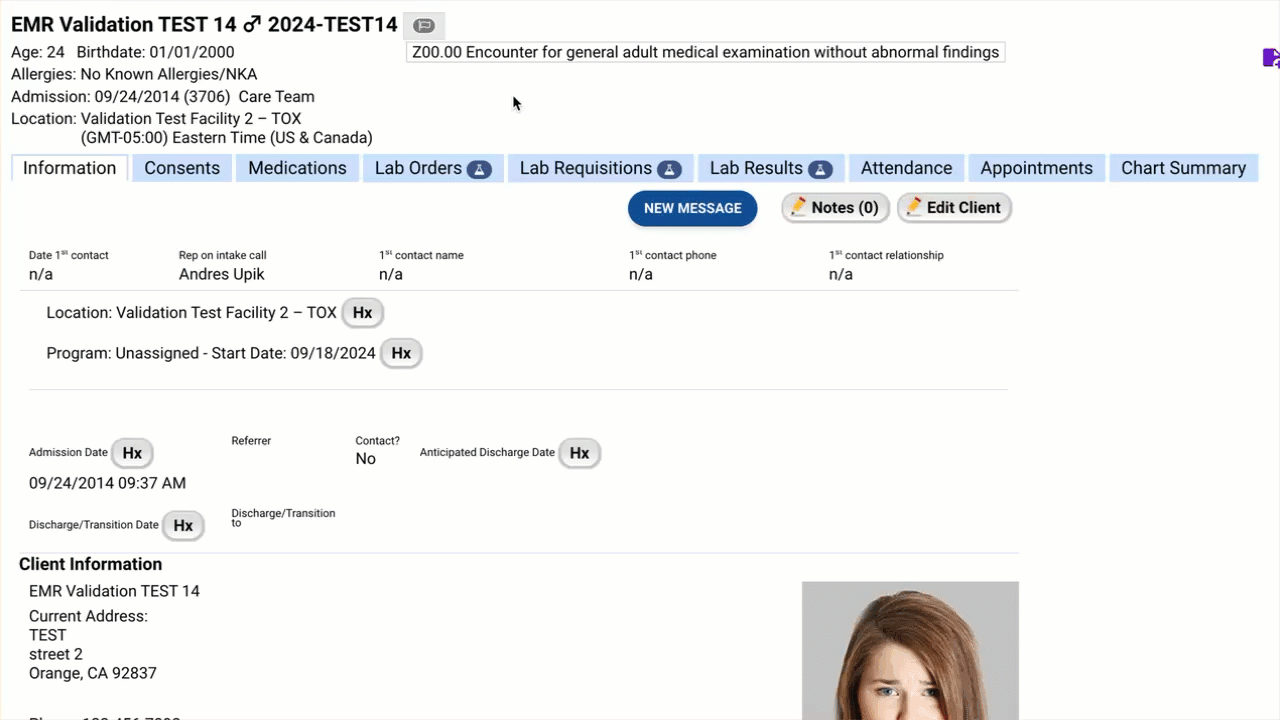
Task: Open the Attendance tab
Action: coord(906,168)
